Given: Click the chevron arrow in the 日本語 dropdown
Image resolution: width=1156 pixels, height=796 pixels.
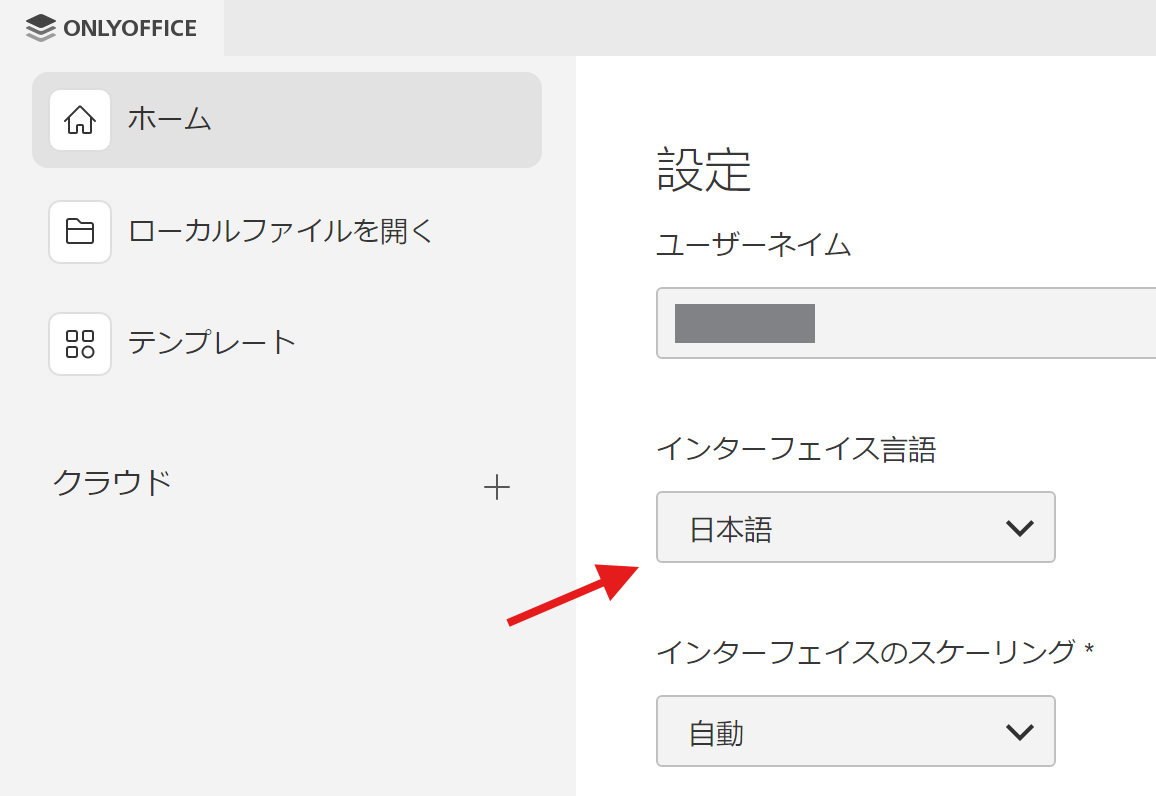Looking at the screenshot, I should [x=1019, y=528].
